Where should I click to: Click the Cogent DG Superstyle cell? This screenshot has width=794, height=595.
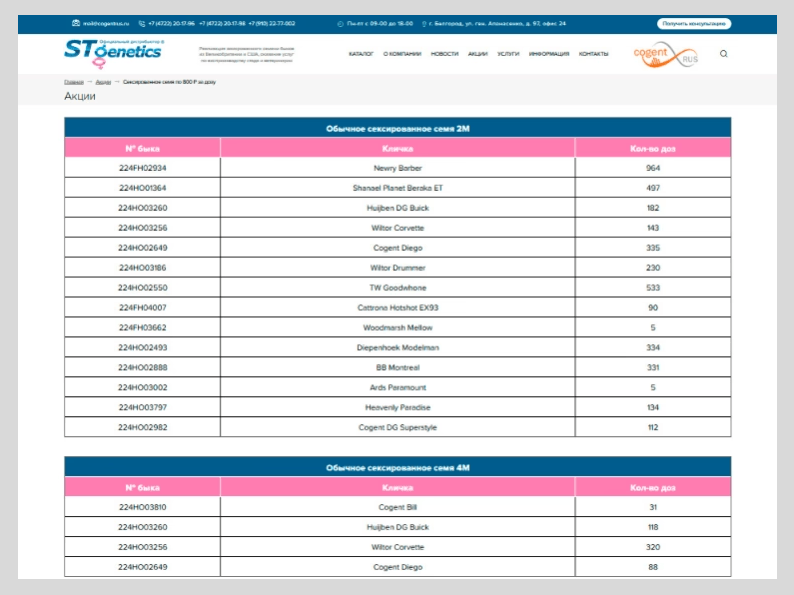pyautogui.click(x=398, y=427)
